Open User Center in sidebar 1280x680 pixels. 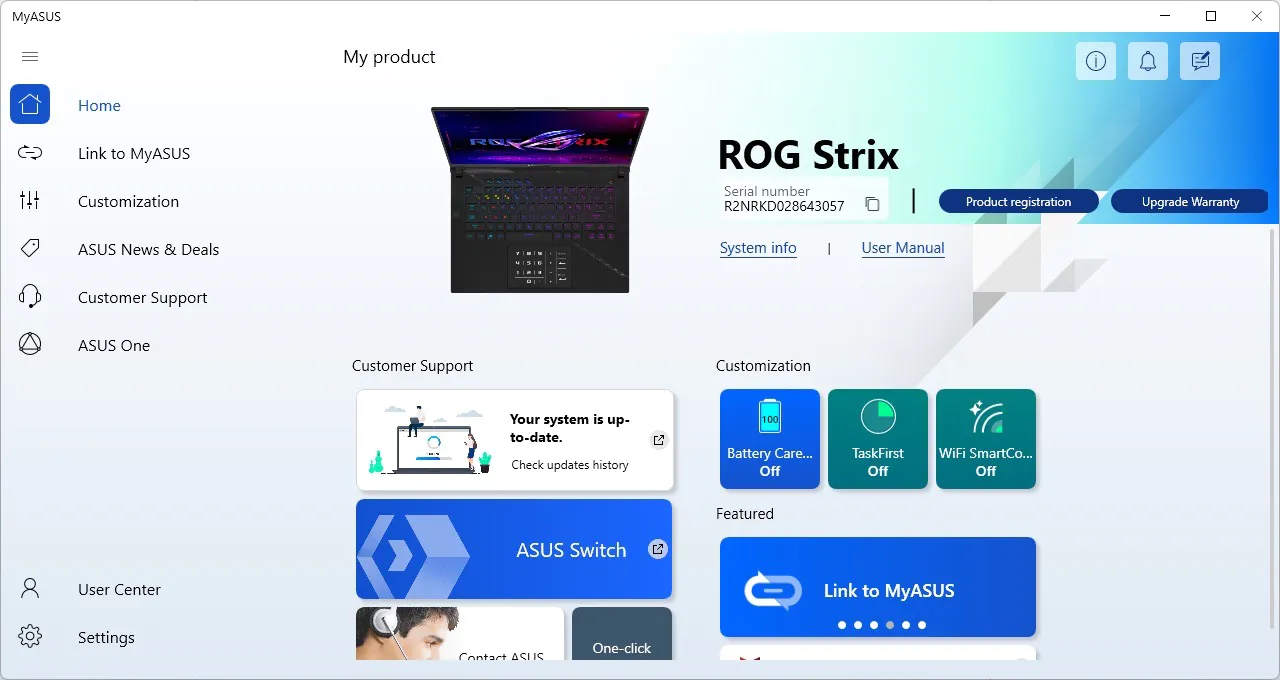[x=119, y=589]
